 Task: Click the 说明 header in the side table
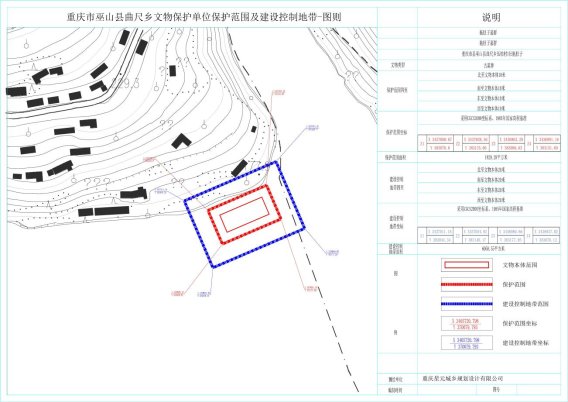click(491, 17)
